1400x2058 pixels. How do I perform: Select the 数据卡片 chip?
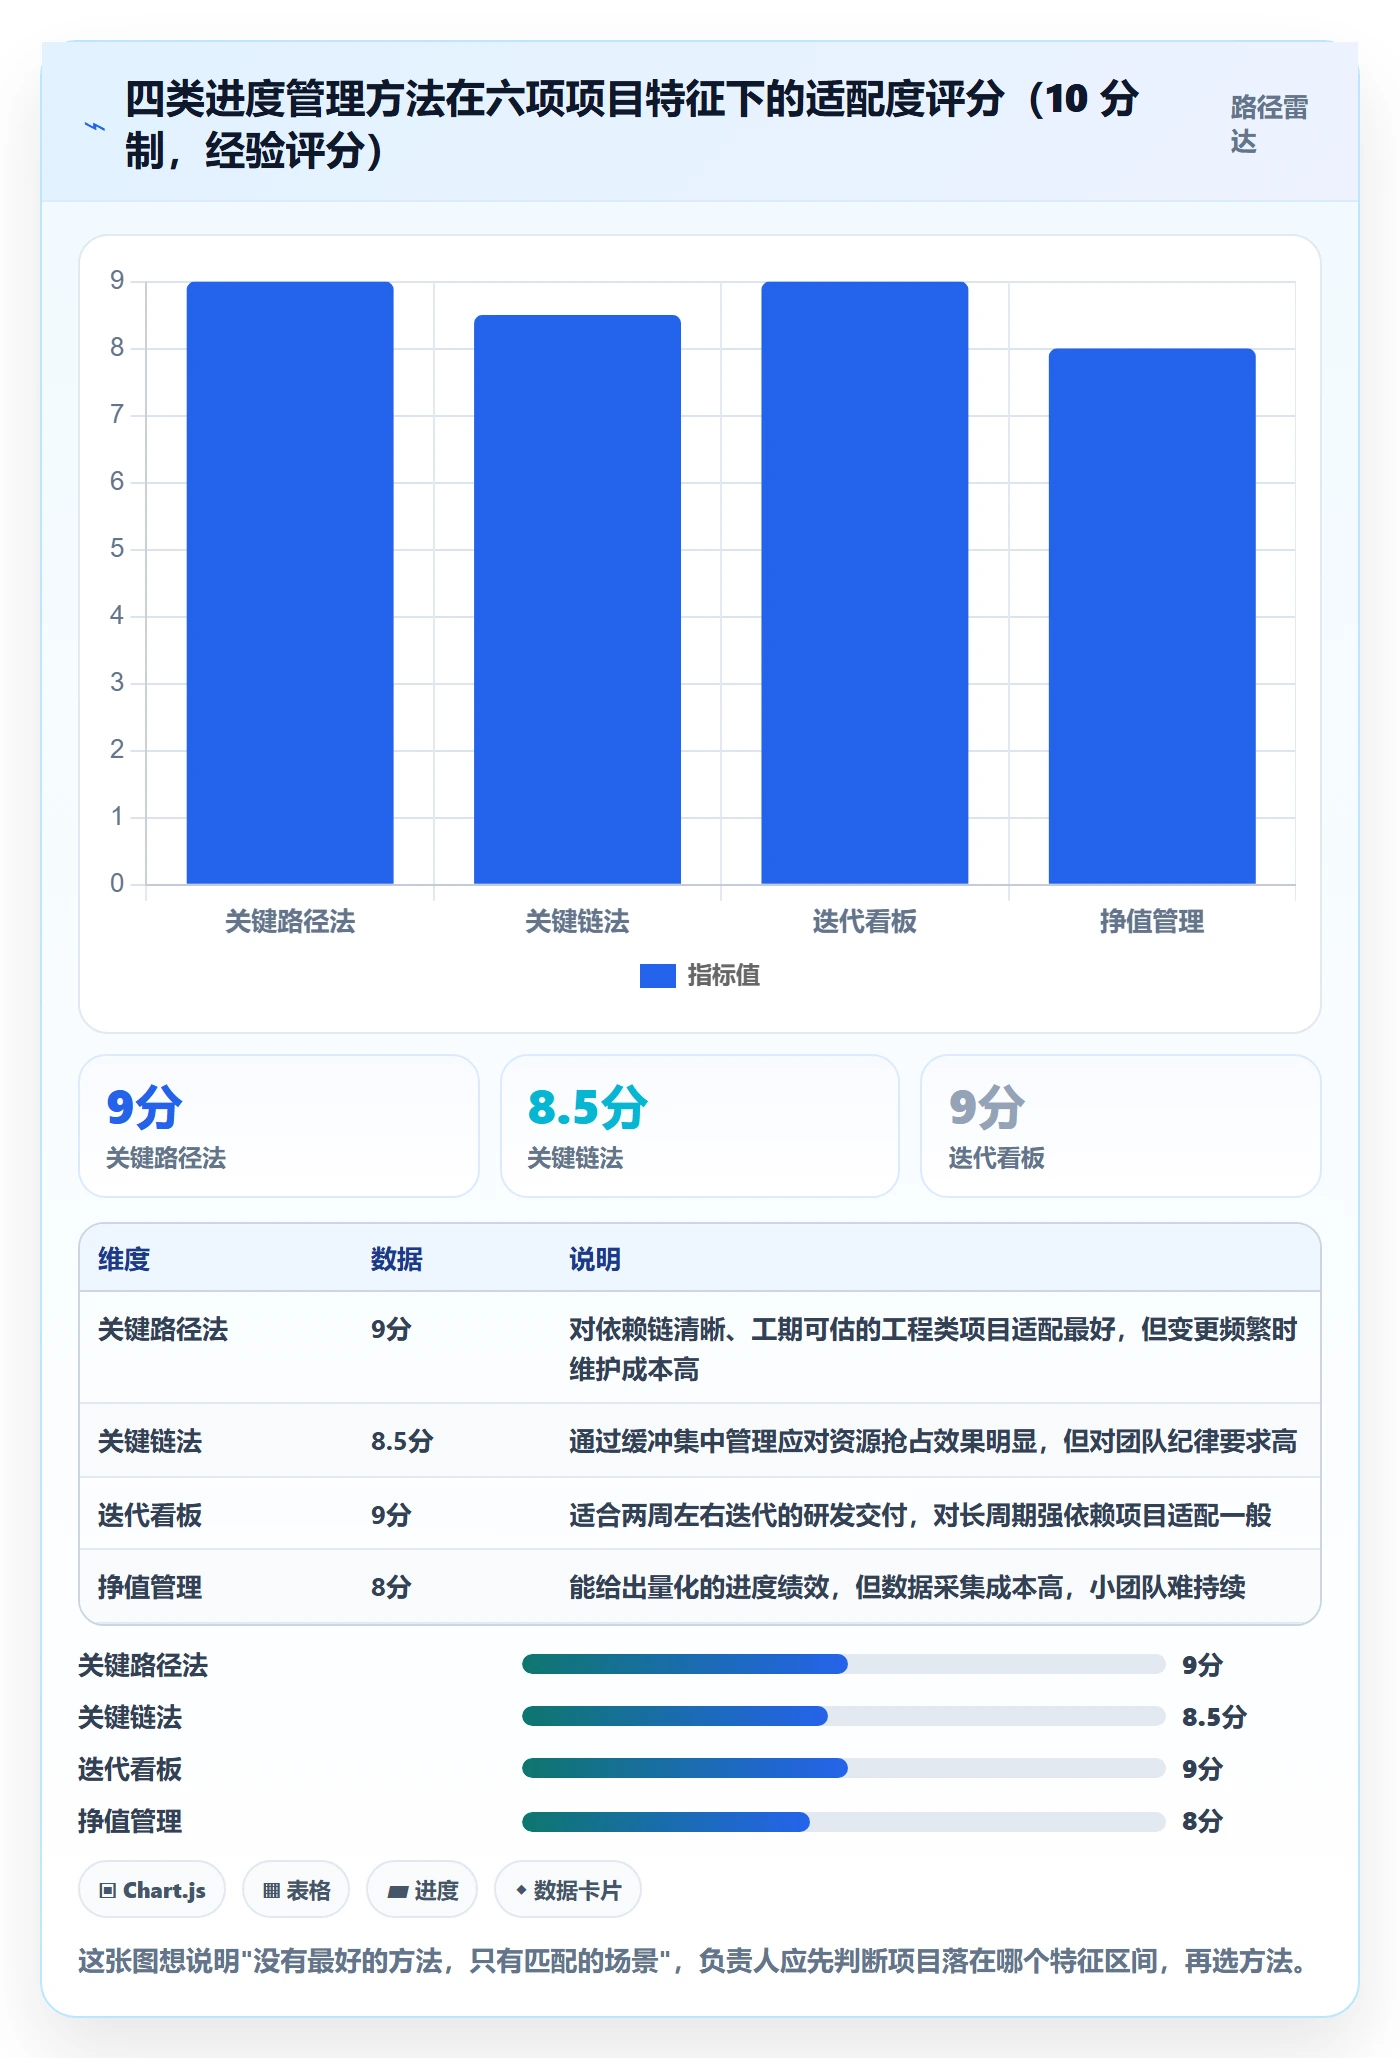tap(568, 1890)
